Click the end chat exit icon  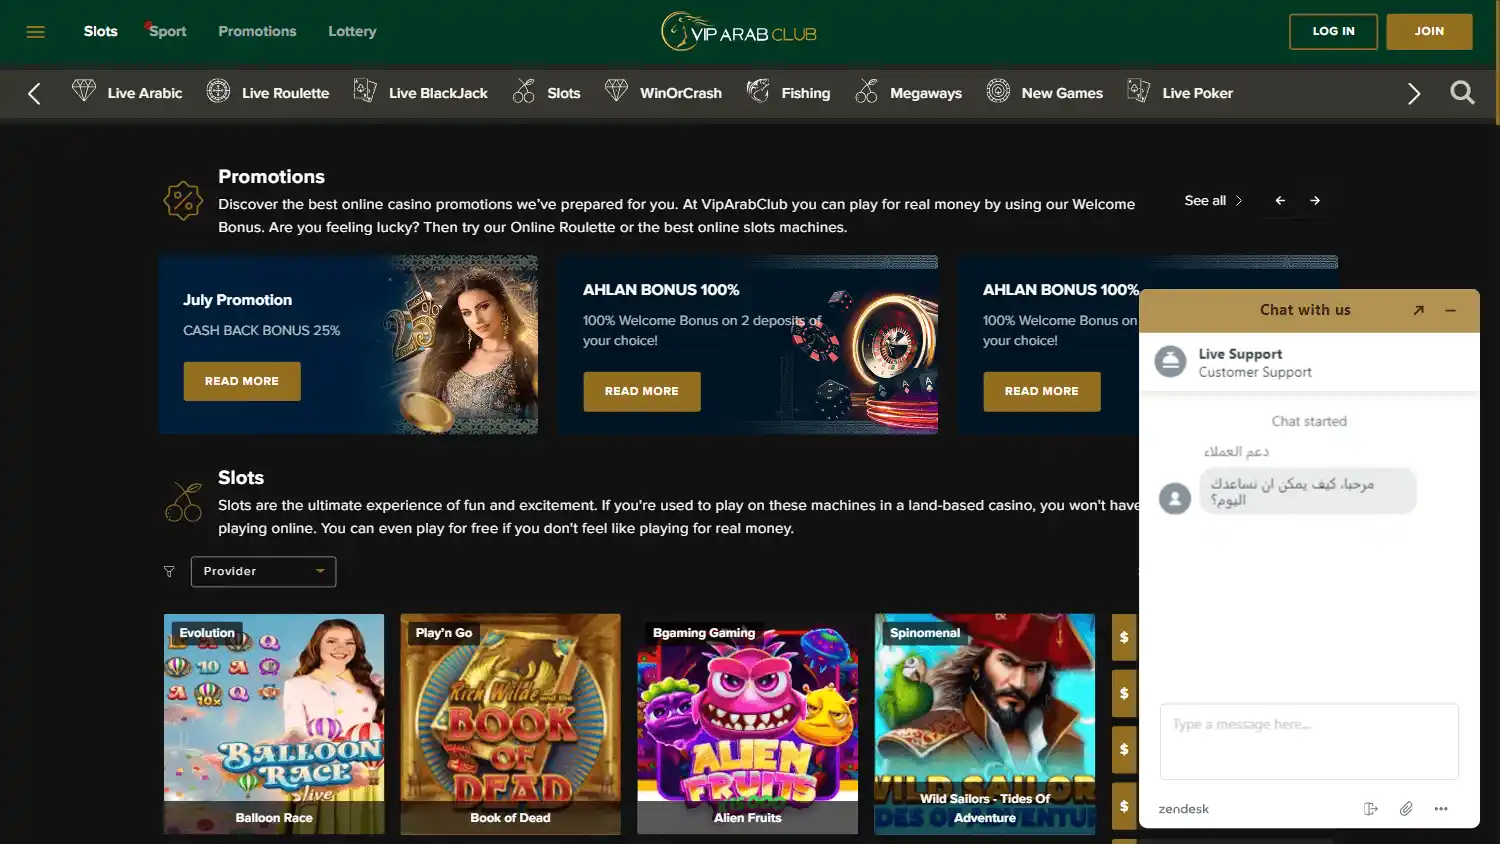point(1371,809)
